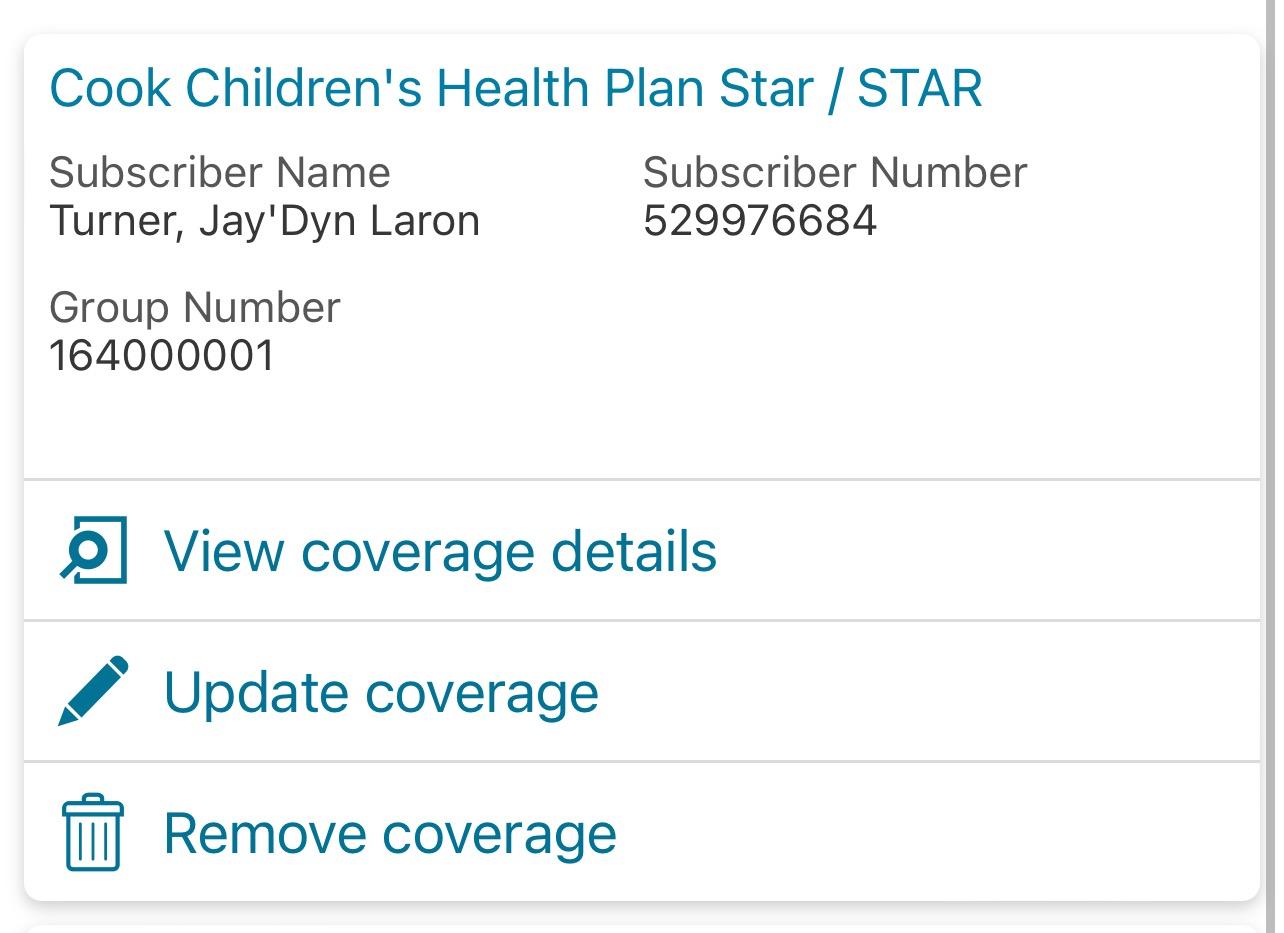Click the next card peeking below Remove coverage
The width and height of the screenshot is (1284, 933).
point(642,927)
